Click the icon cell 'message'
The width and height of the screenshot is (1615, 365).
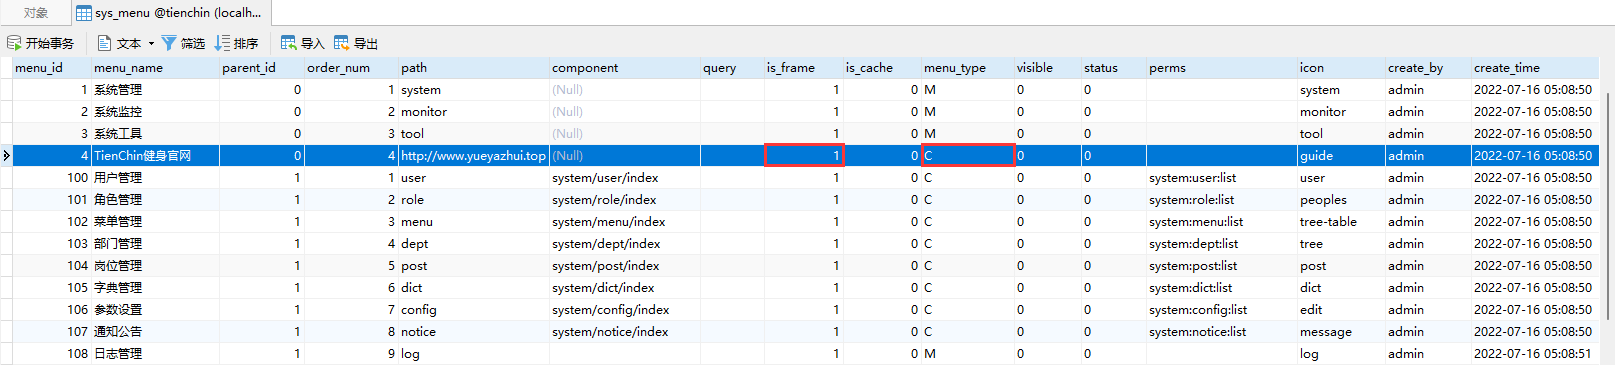click(1341, 332)
